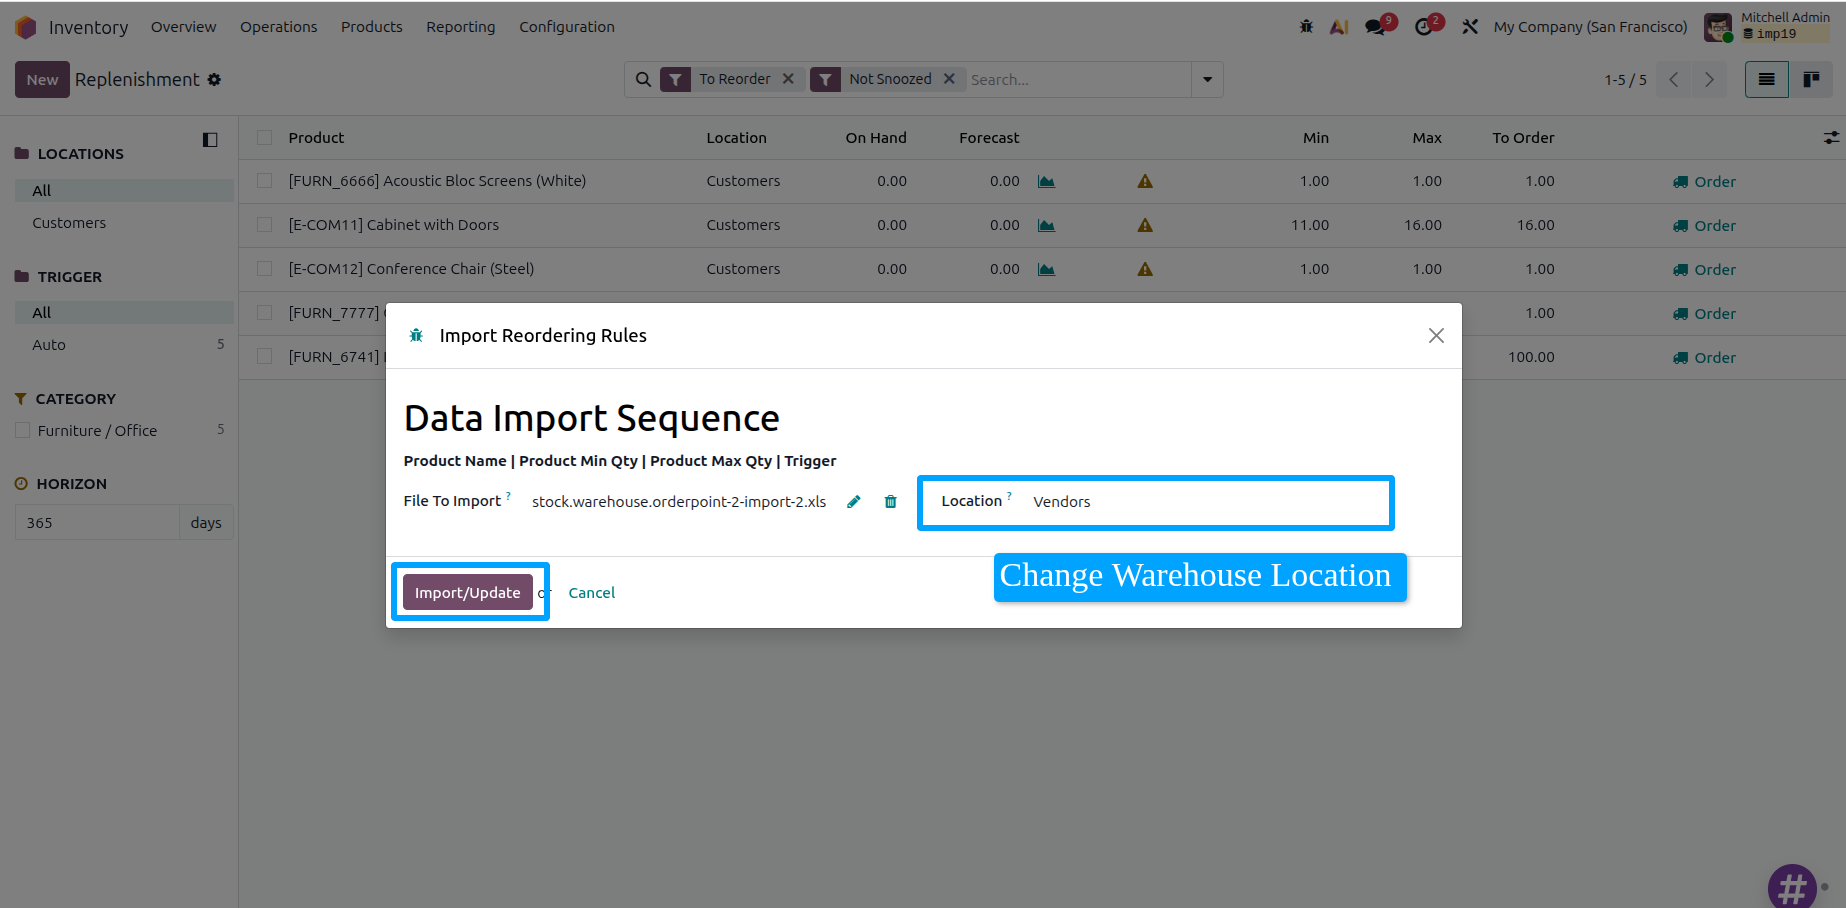
Task: Check the Conference Chair (Steel) row
Action: 264,269
